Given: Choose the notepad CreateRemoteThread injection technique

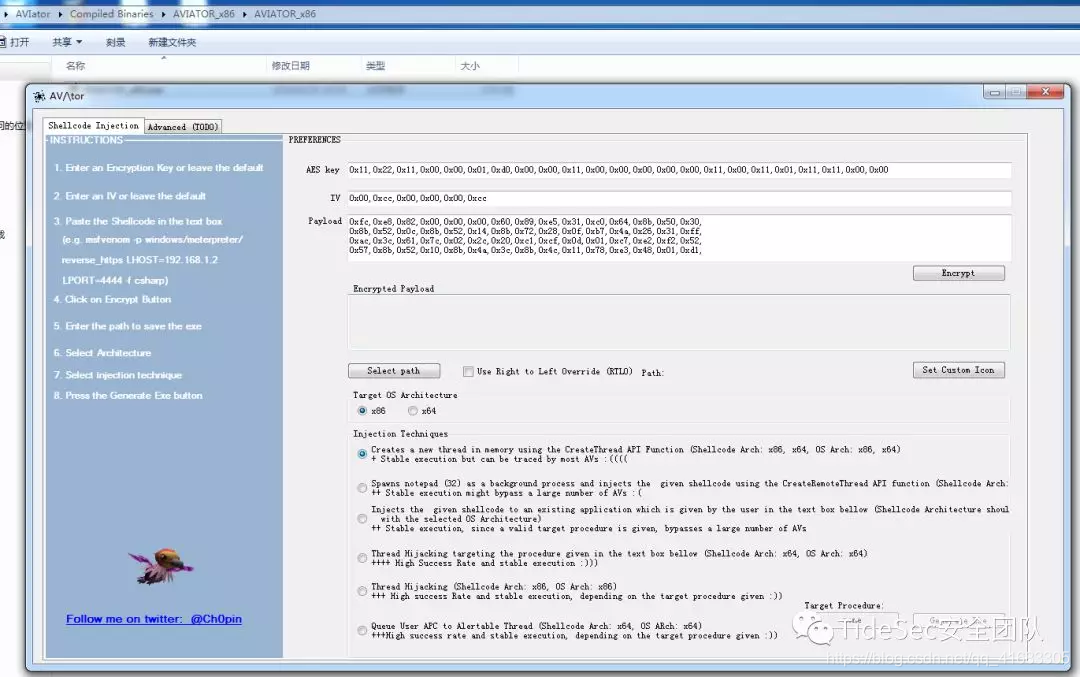Looking at the screenshot, I should click(362, 488).
